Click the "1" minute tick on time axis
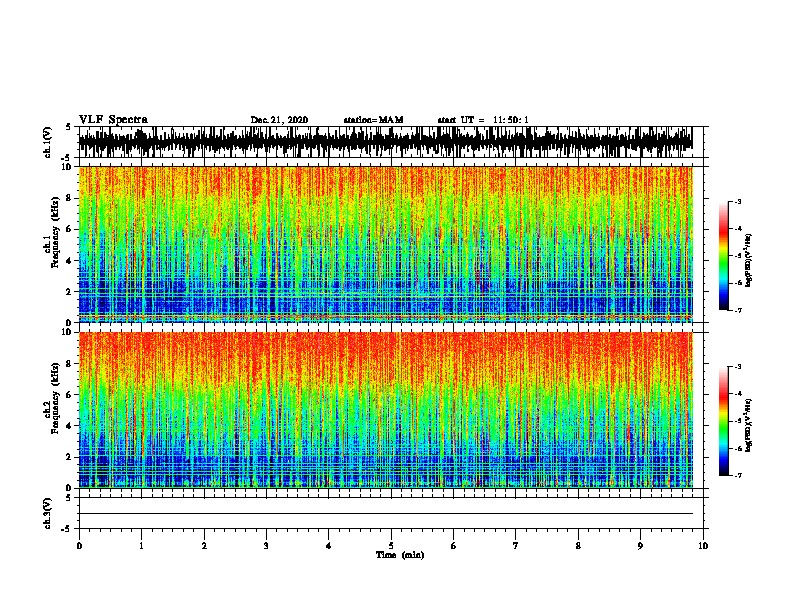 [x=141, y=545]
